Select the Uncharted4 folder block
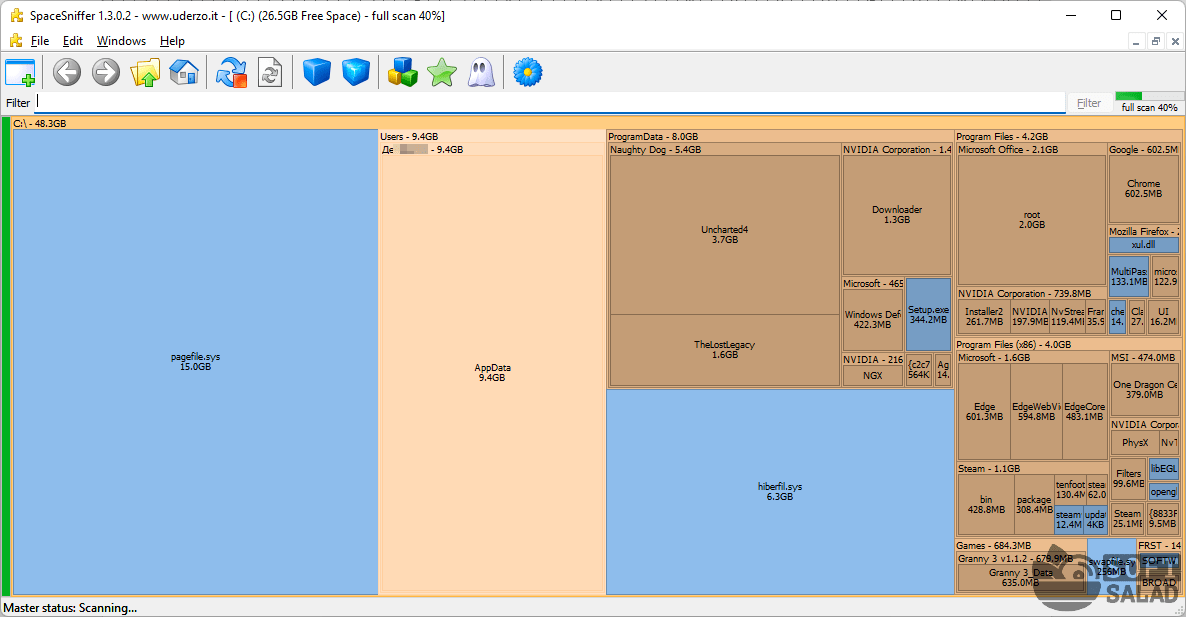This screenshot has width=1186, height=617. coord(724,235)
